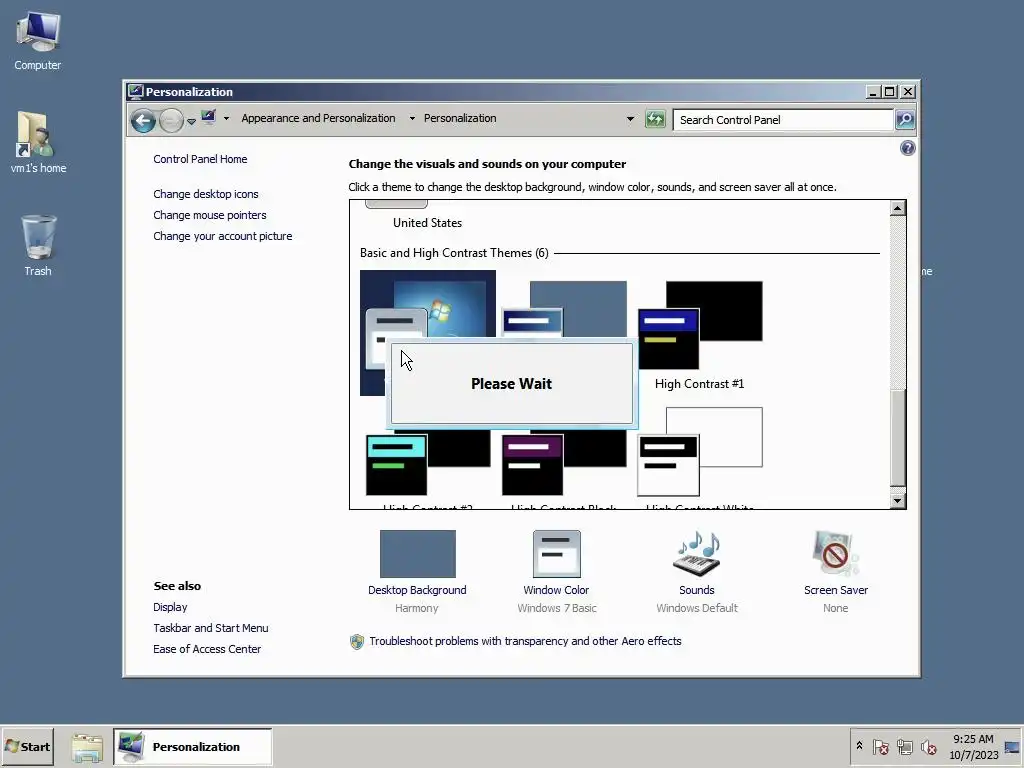Open Change your account picture
This screenshot has height=768, width=1024.
click(x=223, y=236)
